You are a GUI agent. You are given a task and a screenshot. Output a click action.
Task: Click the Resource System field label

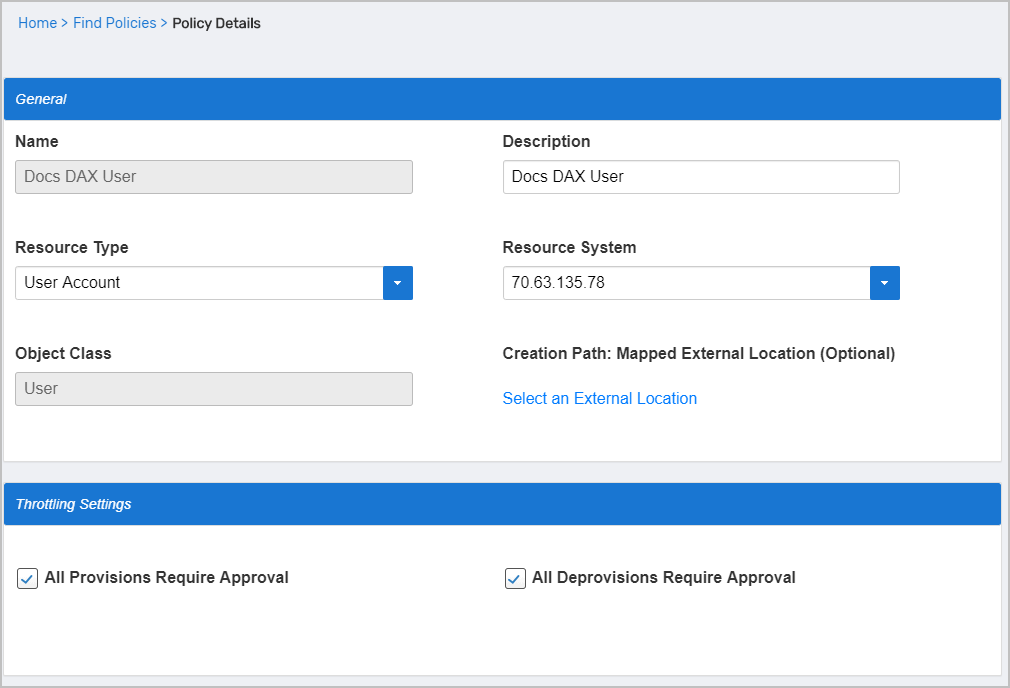(569, 247)
